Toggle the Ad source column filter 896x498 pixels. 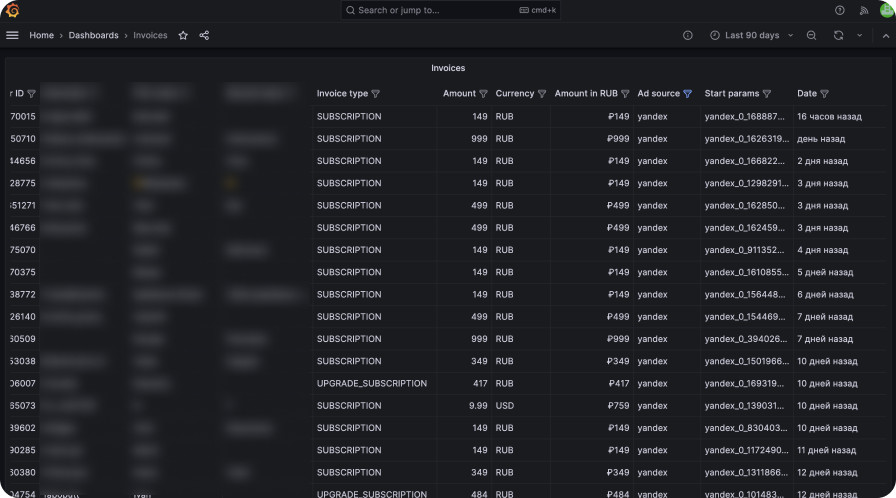coord(687,94)
